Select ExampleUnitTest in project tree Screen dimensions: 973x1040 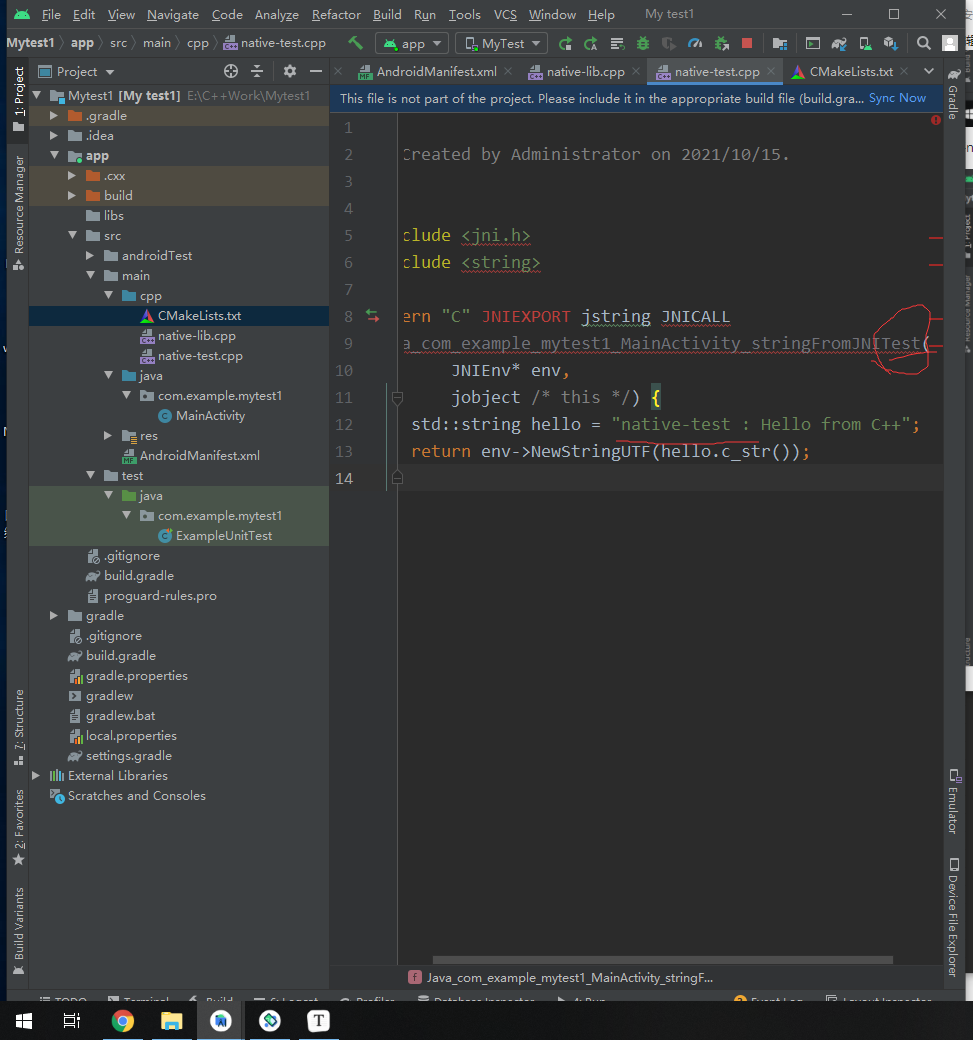pyautogui.click(x=224, y=536)
